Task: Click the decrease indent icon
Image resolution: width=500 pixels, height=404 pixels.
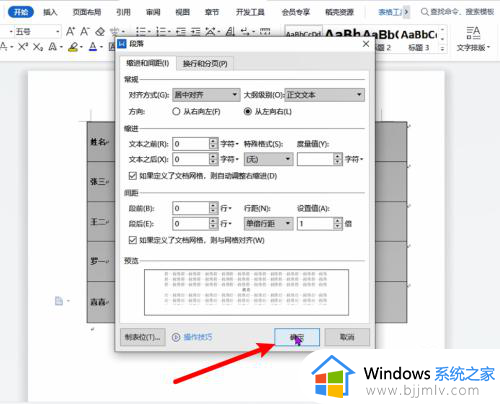Action: point(181,32)
